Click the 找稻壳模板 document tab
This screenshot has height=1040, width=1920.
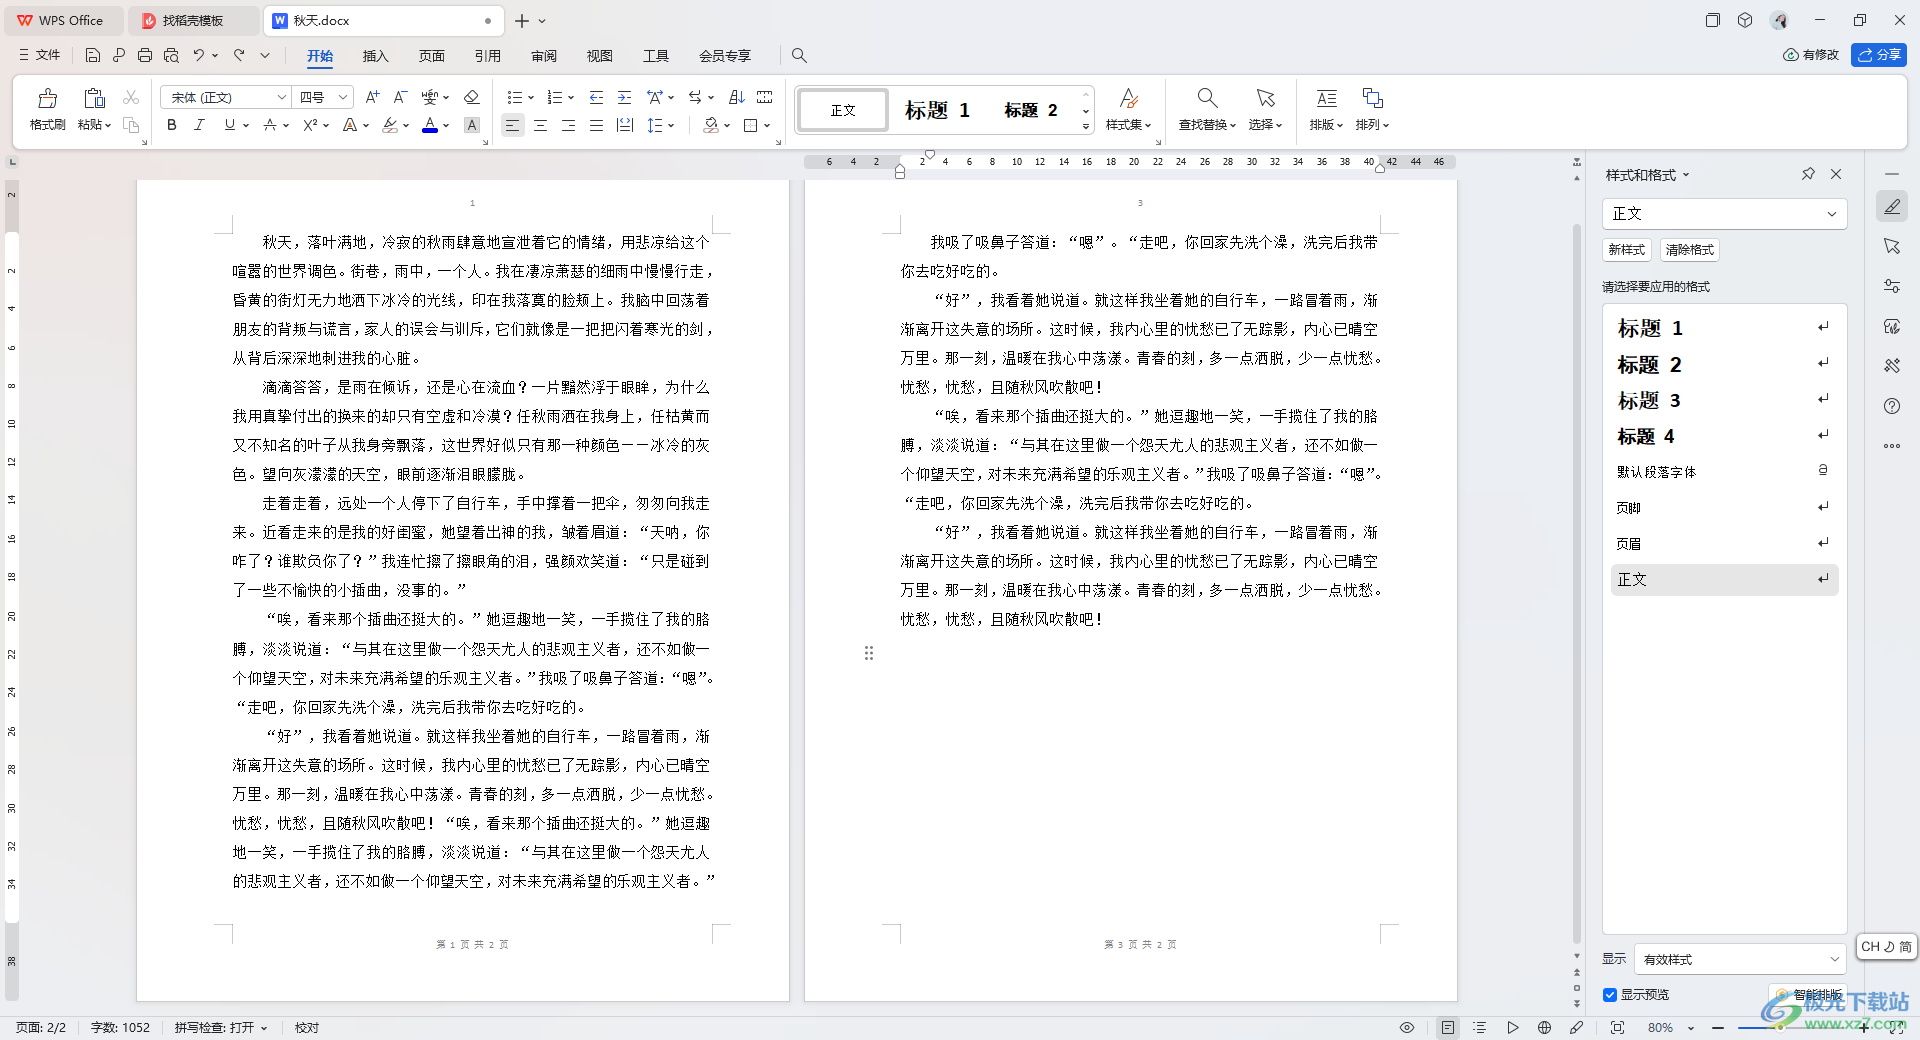(194, 20)
